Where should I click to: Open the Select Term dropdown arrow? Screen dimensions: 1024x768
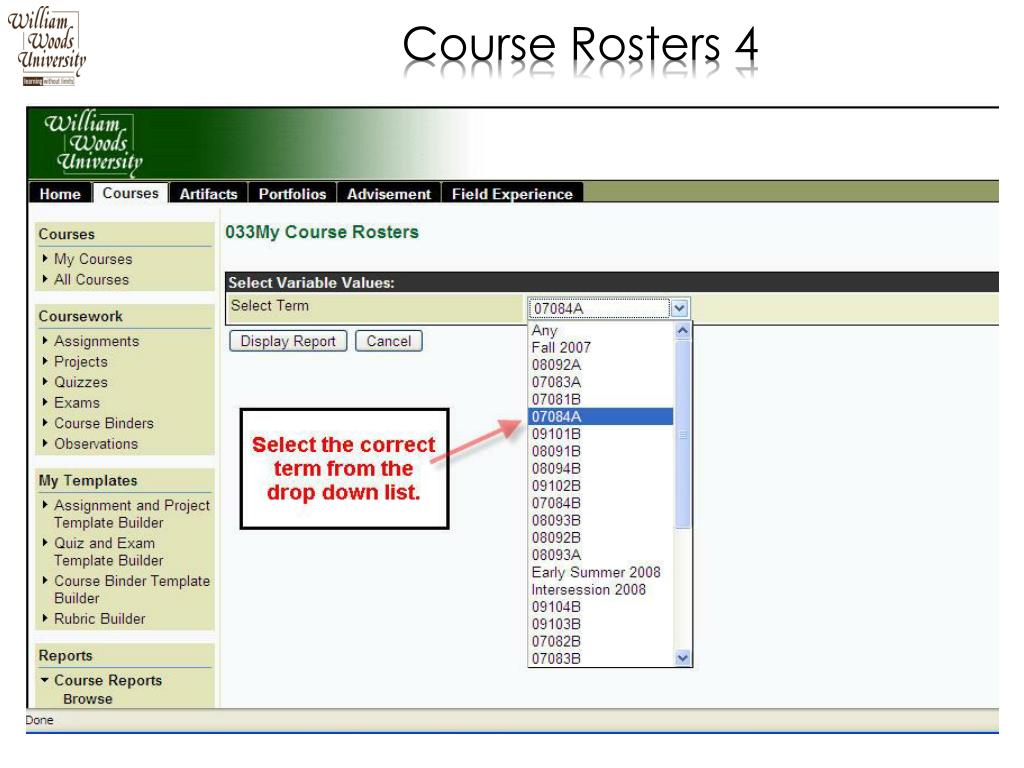point(680,308)
